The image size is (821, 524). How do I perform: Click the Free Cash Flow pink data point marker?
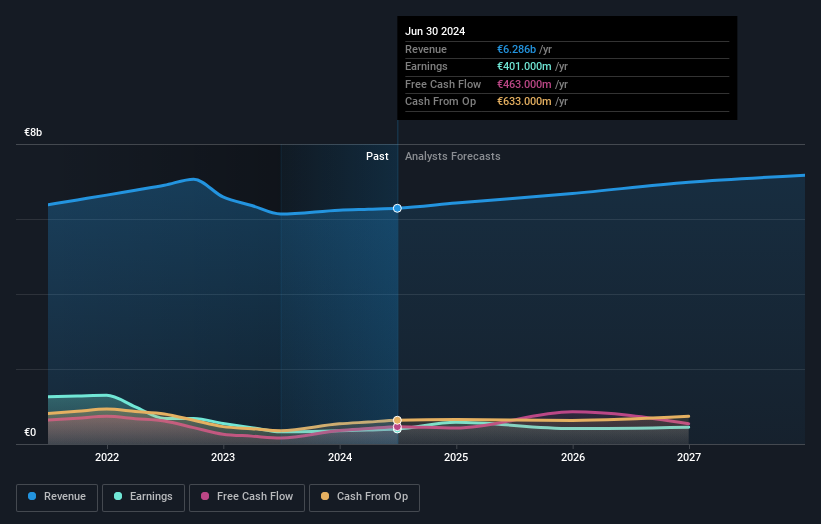[397, 427]
